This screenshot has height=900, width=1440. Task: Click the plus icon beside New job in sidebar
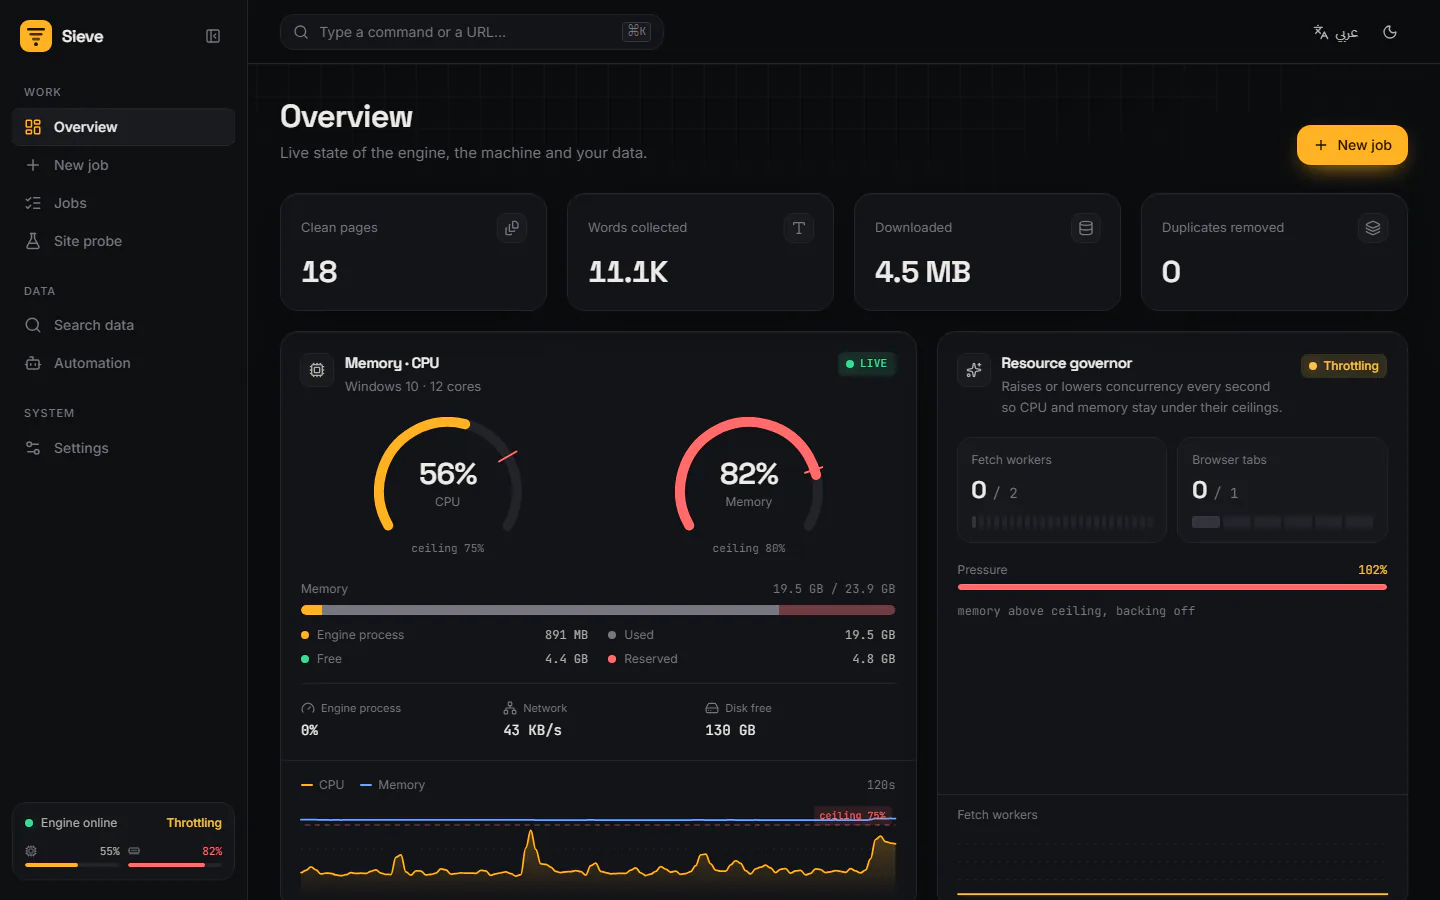pos(33,165)
